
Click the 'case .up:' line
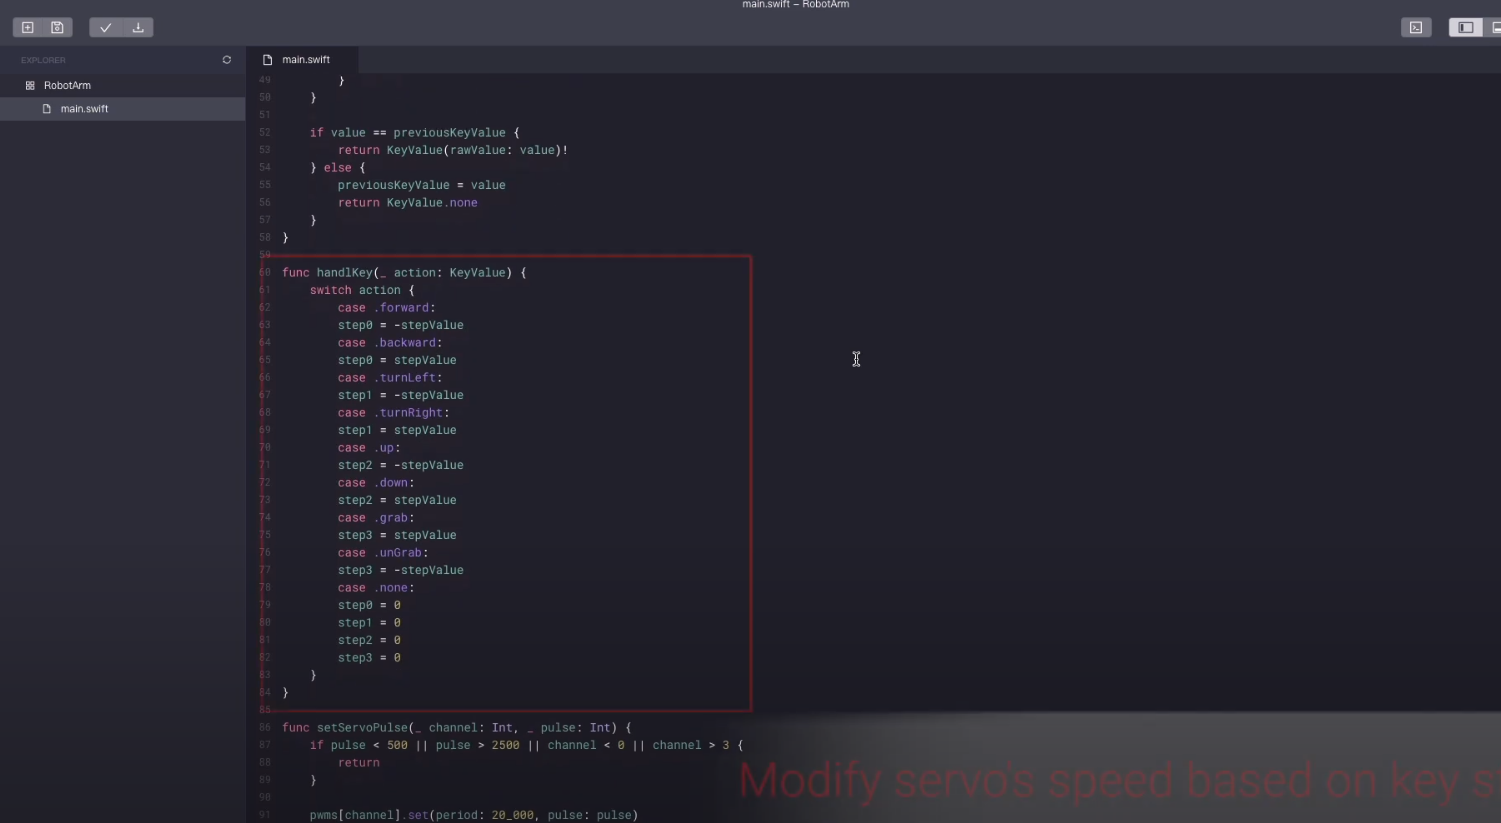(x=369, y=448)
